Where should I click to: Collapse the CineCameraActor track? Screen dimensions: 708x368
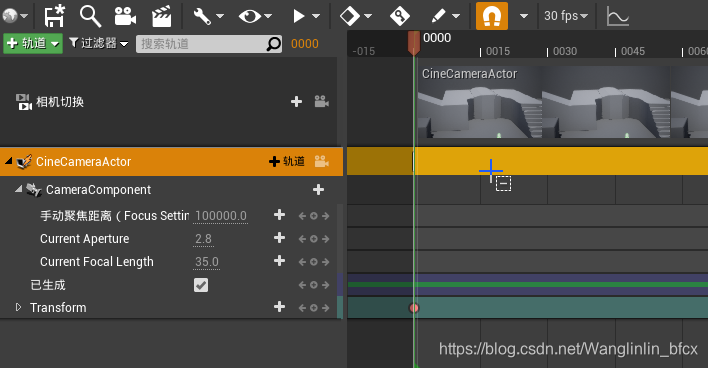tap(8, 161)
